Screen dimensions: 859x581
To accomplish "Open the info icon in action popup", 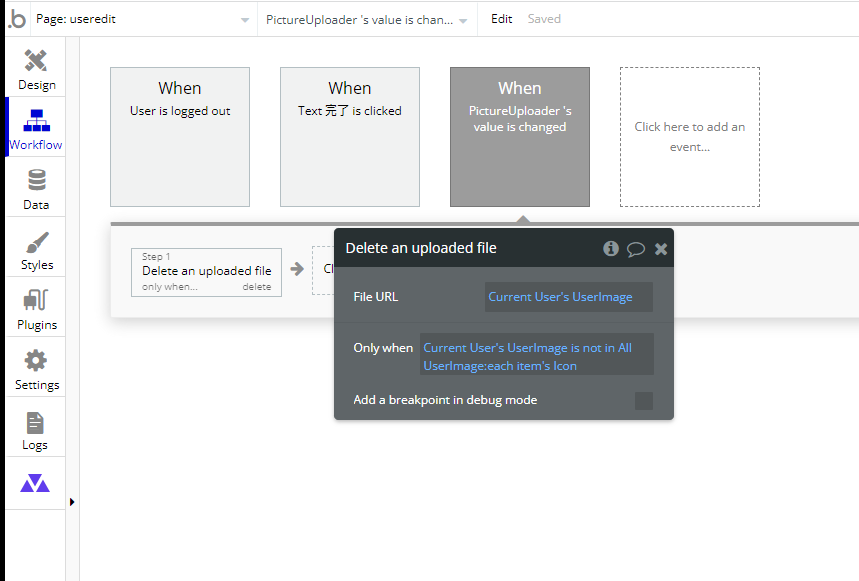I will (x=611, y=249).
